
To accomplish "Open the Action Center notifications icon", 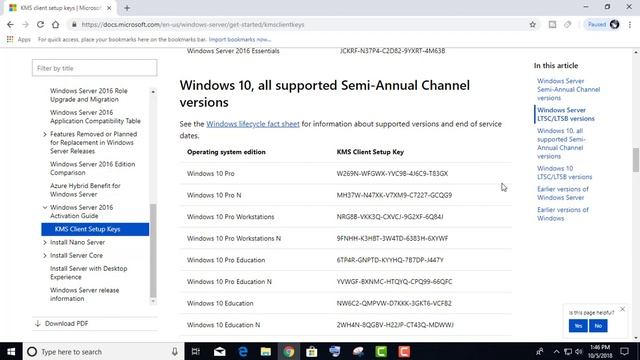I will pos(624,351).
